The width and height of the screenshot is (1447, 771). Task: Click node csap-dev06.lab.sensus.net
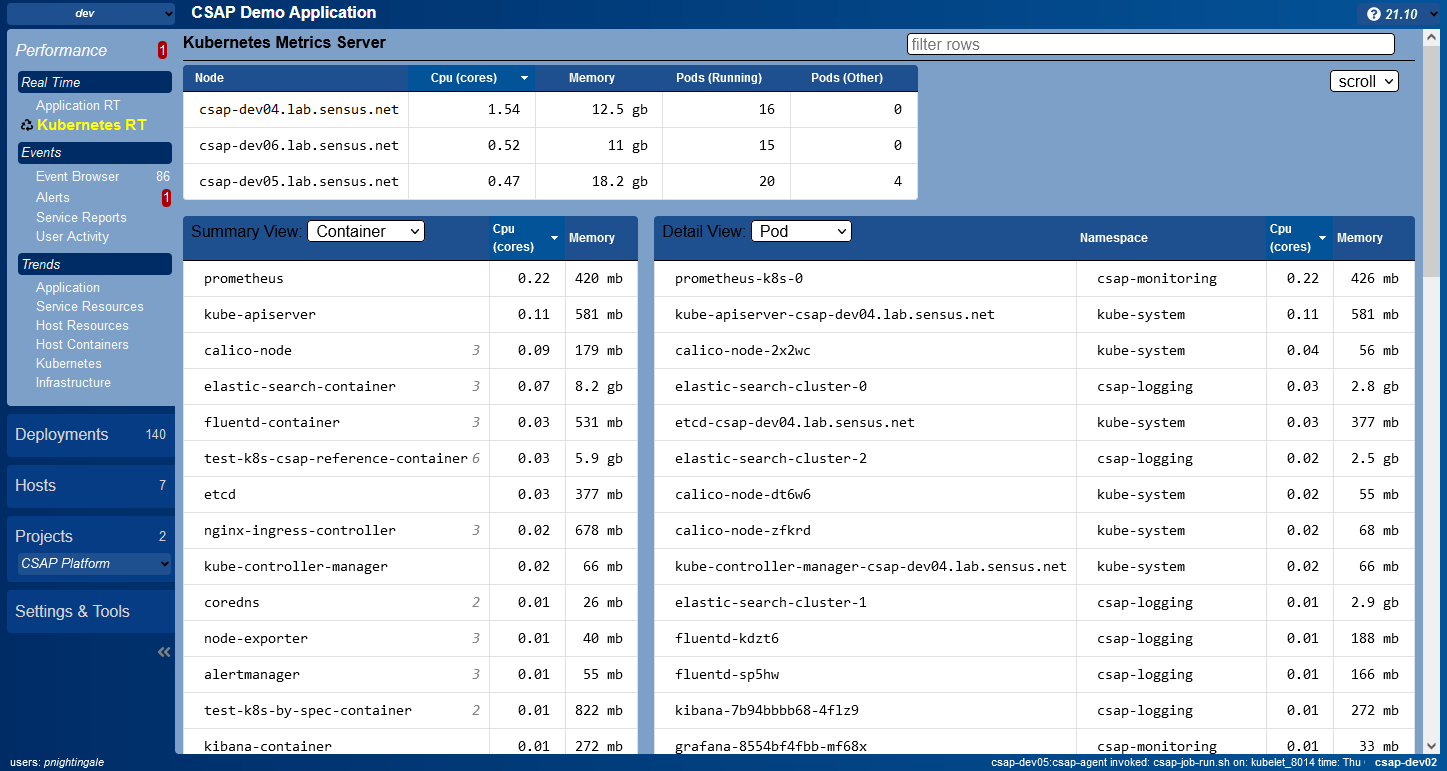(x=299, y=145)
